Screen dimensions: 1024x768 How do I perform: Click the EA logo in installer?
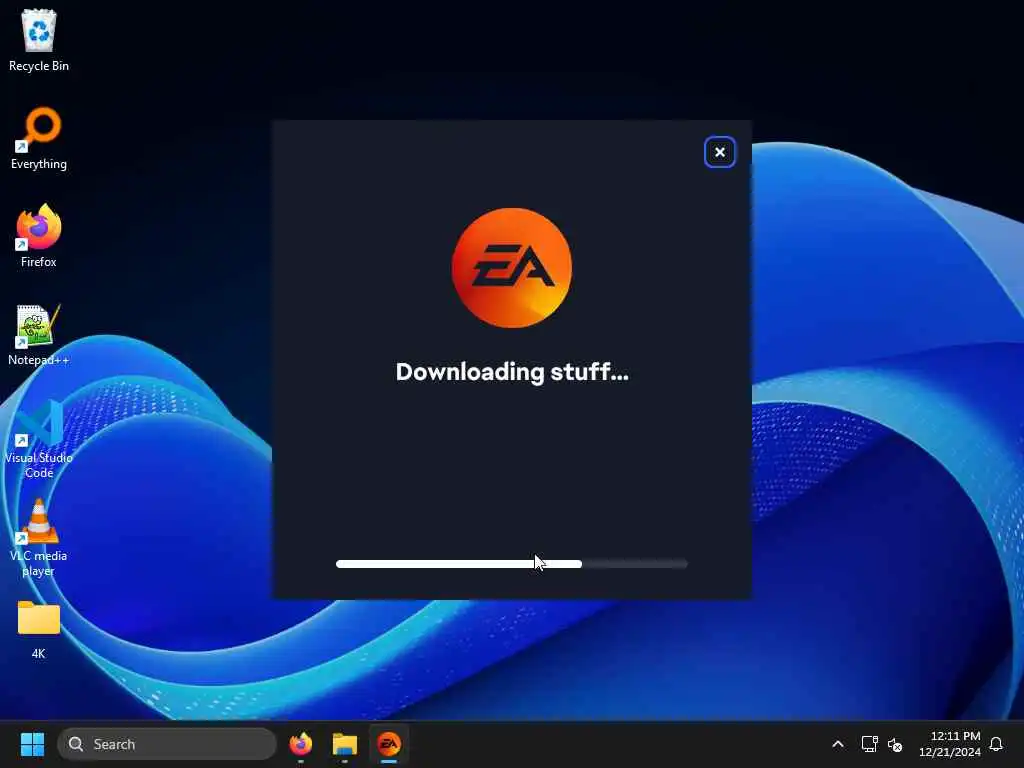511,268
